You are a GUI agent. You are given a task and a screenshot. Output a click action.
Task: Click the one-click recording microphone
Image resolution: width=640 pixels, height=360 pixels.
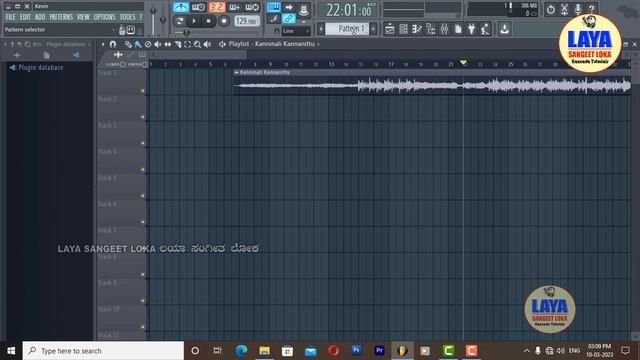[x=578, y=9]
